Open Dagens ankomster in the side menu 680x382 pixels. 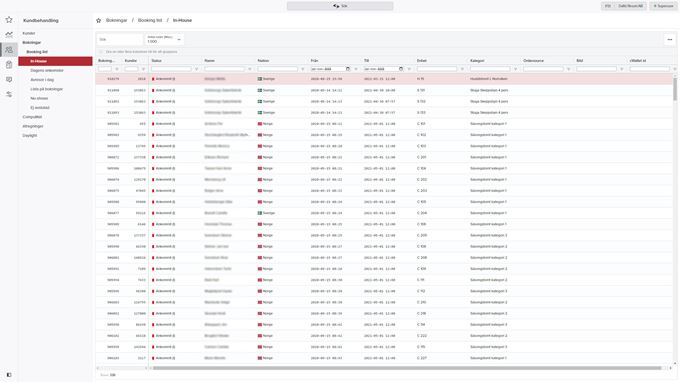click(x=47, y=70)
